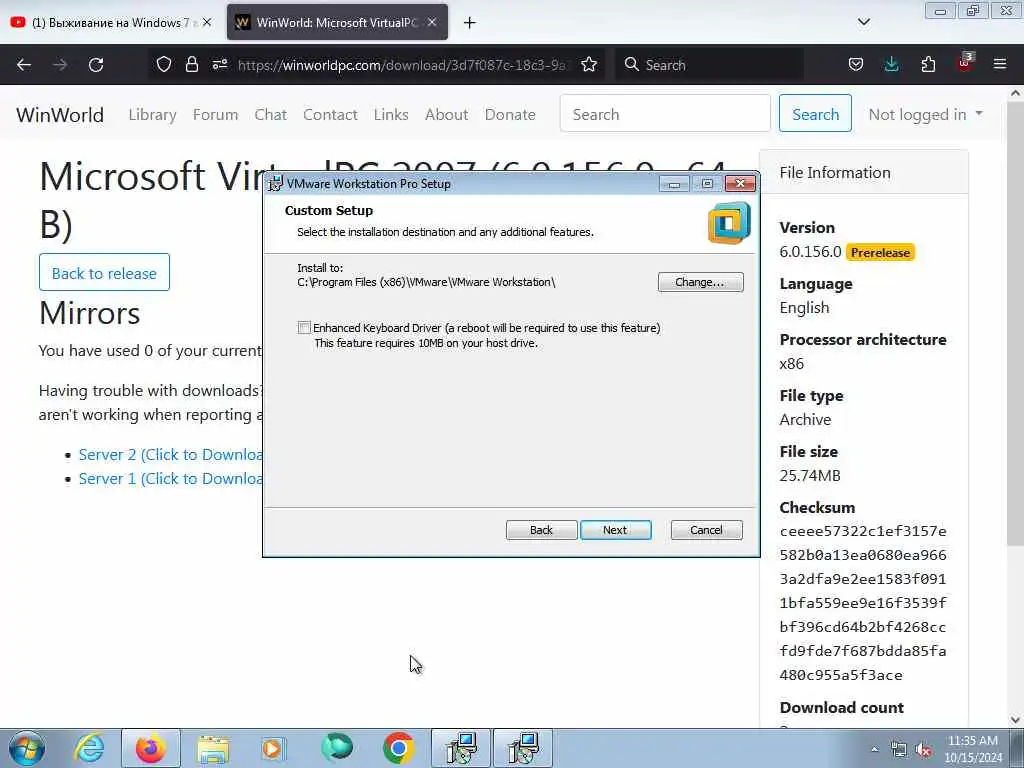
Task: Open the extensions puzzle icon
Action: 928,65
